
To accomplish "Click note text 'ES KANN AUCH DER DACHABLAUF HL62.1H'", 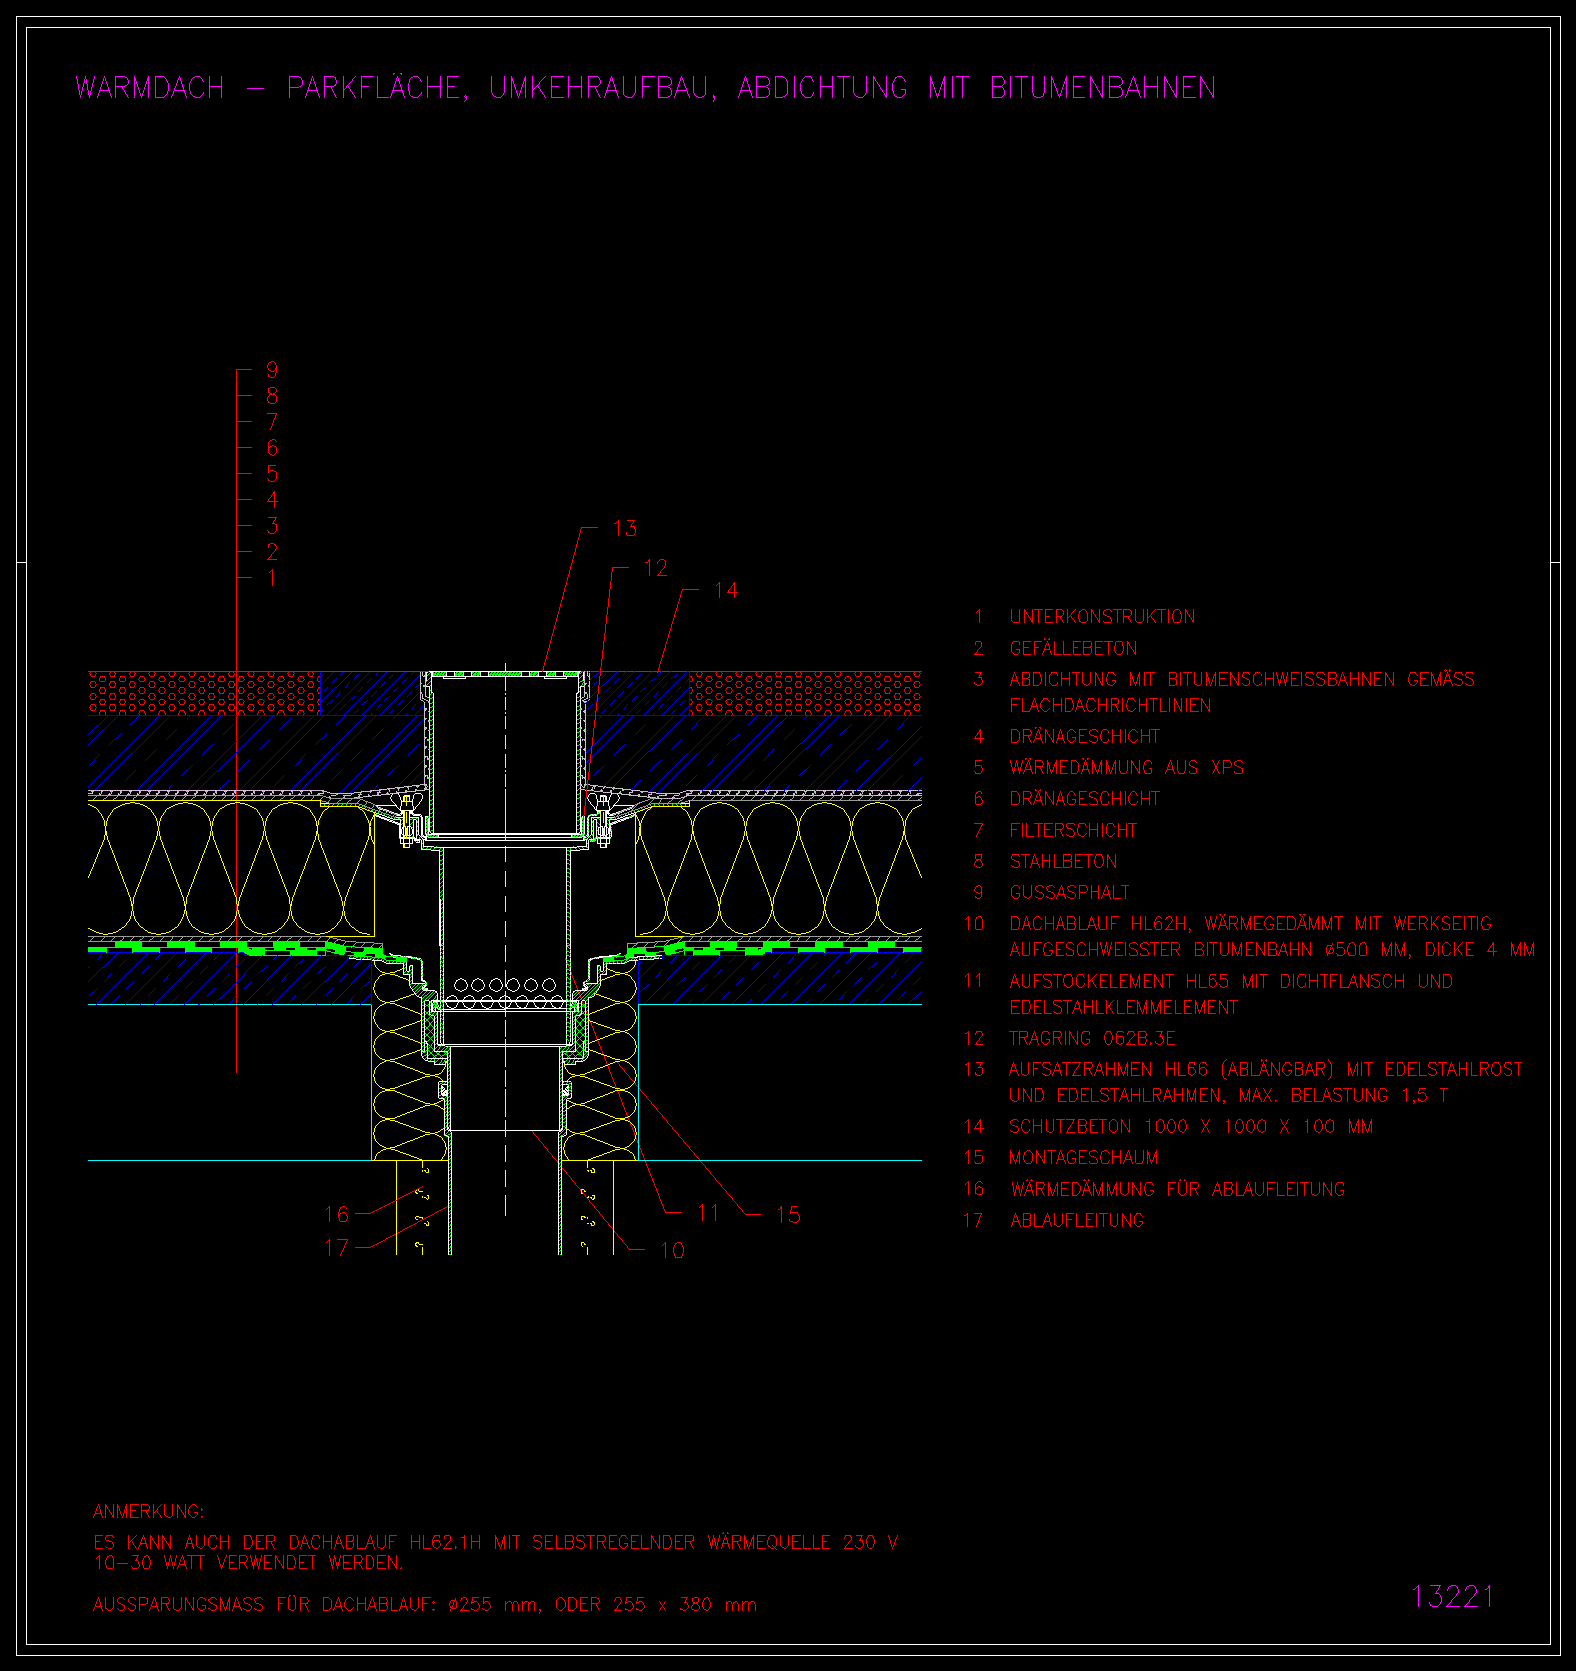I will [287, 1542].
